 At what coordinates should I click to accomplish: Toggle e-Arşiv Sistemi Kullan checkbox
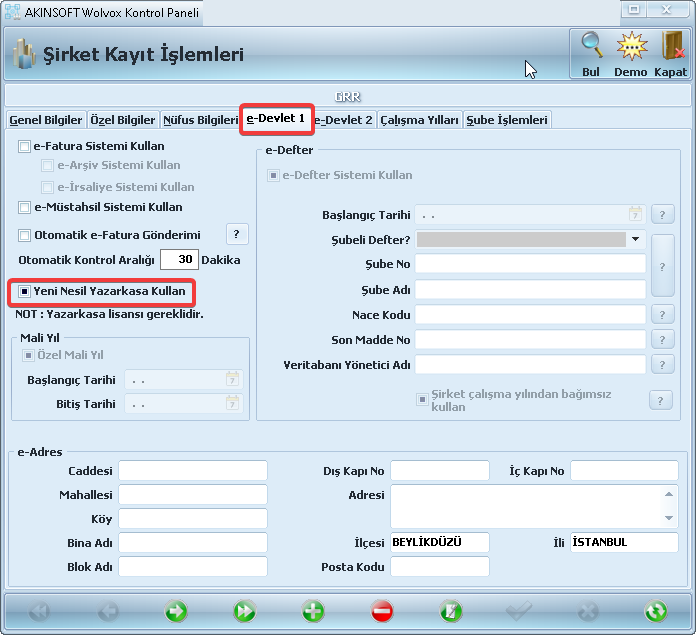47,166
